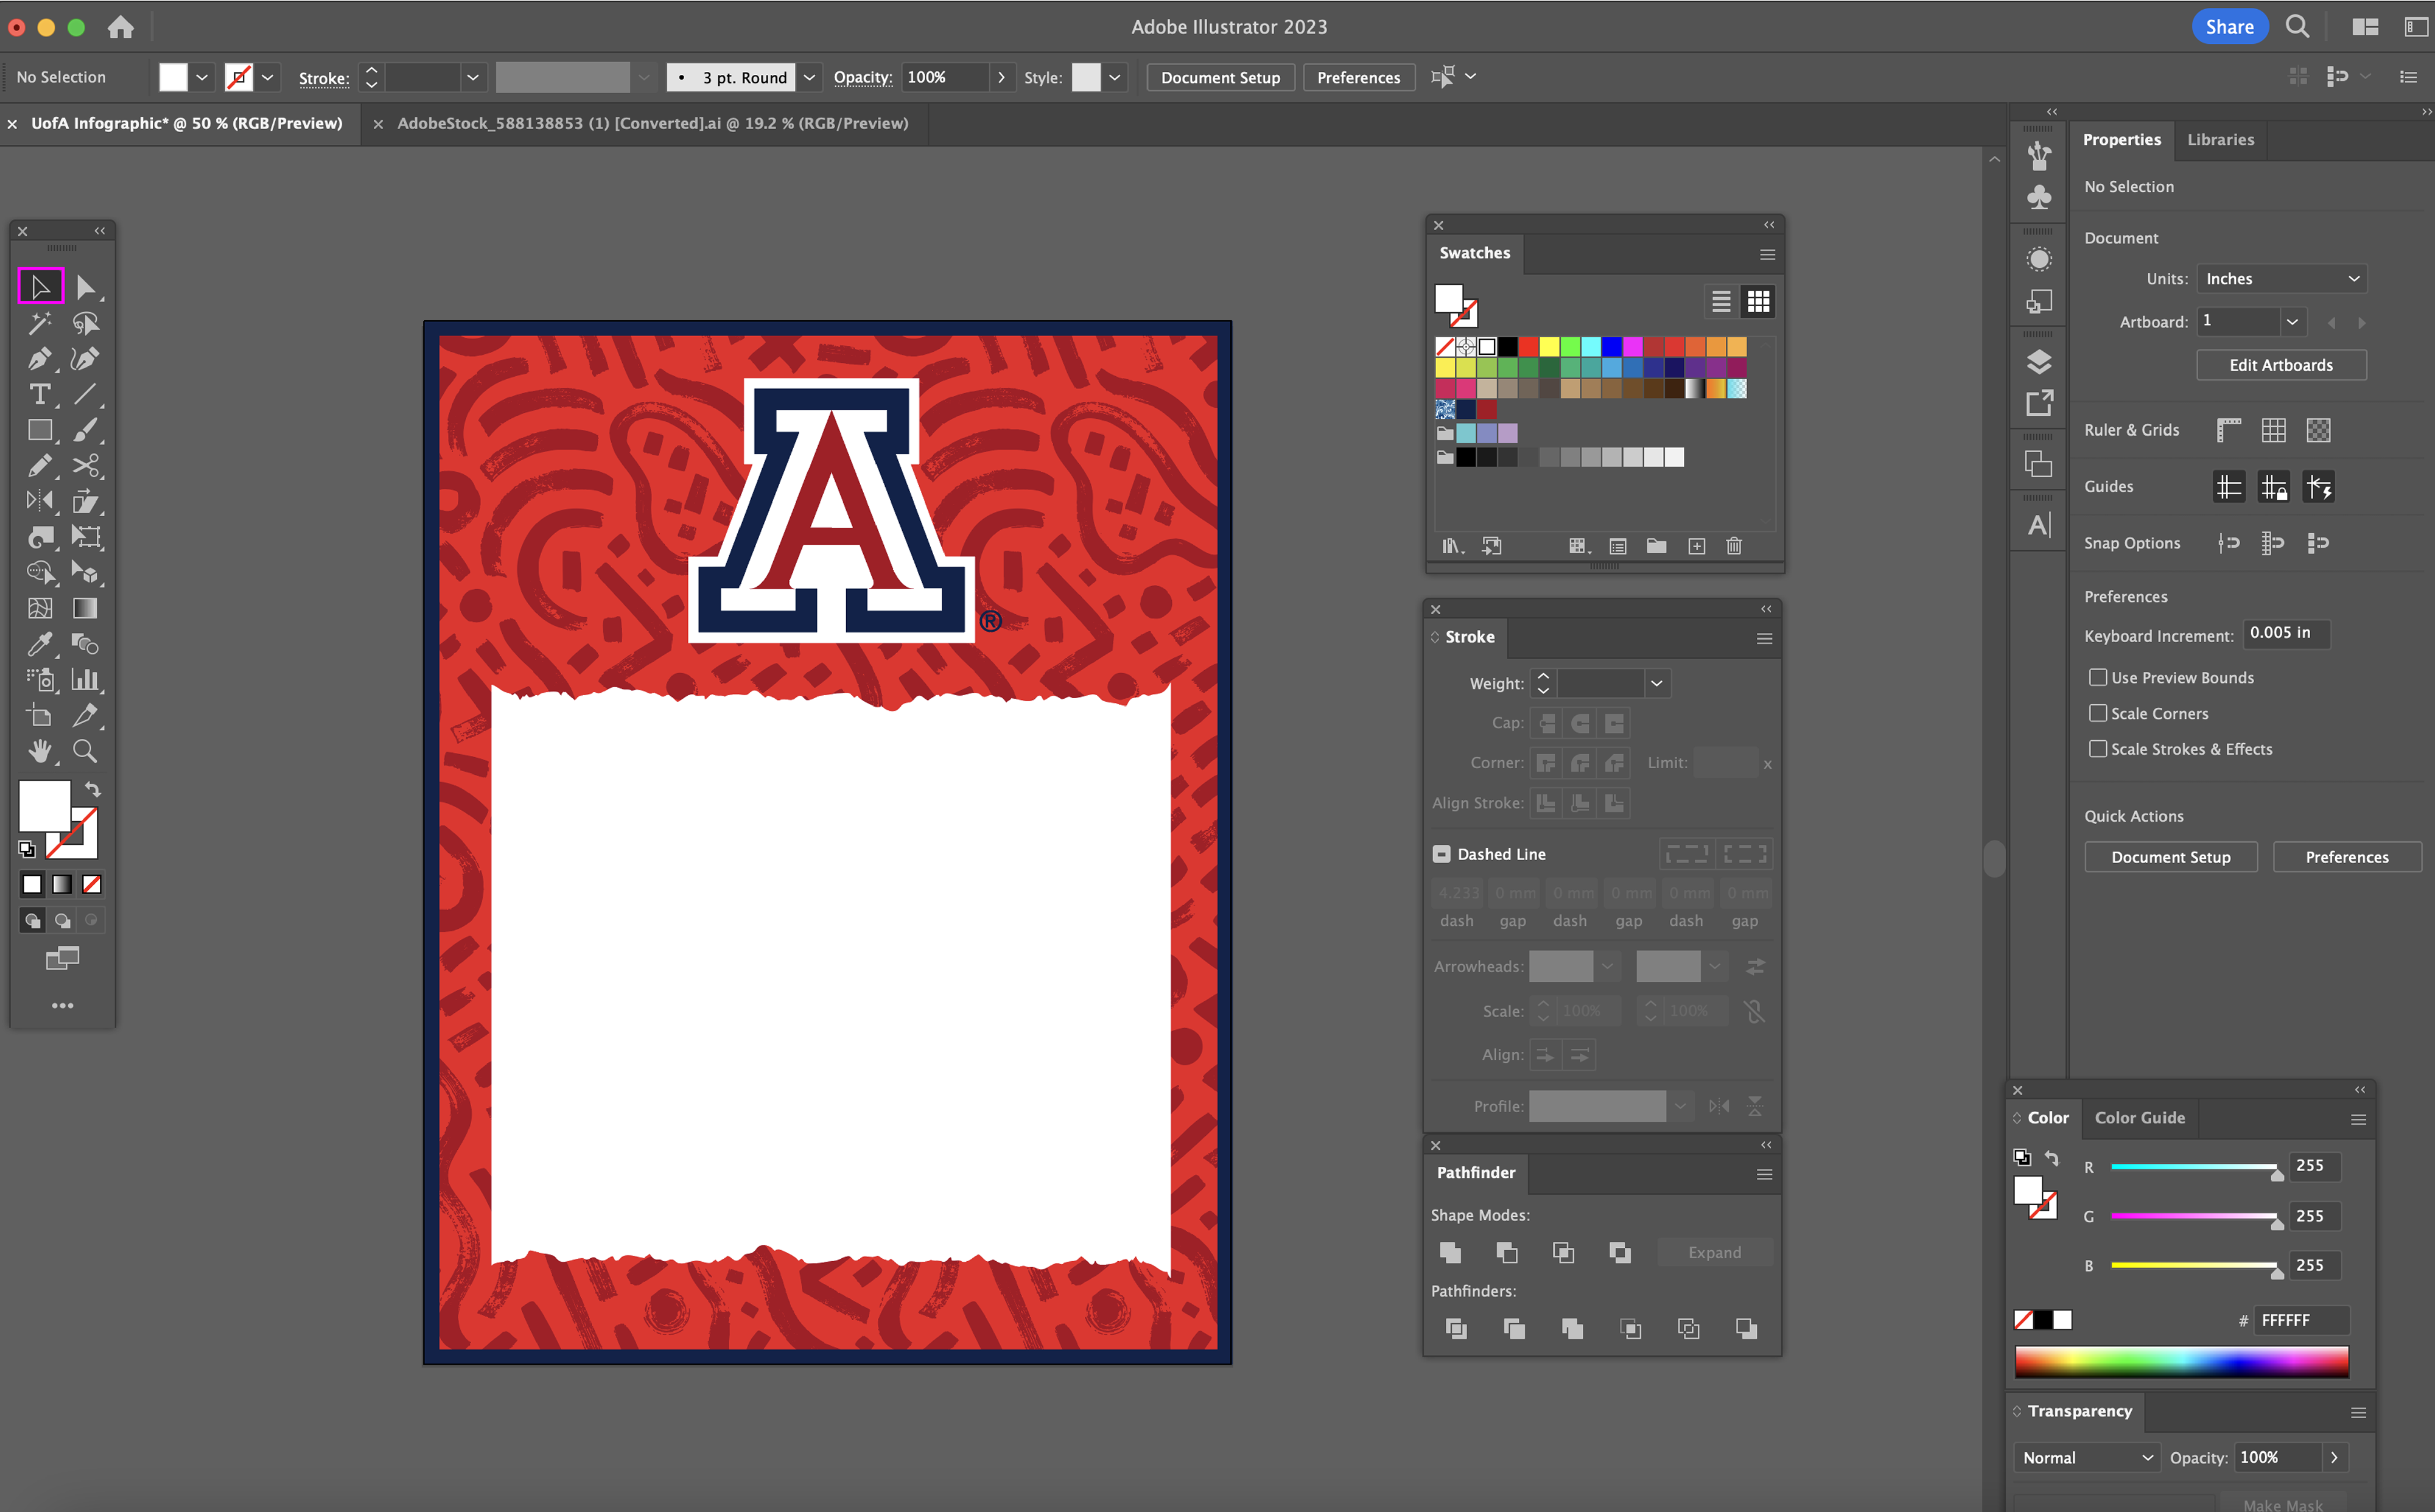Click Document Setup in the control bar
Viewport: 2435px width, 1512px height.
(x=1220, y=77)
